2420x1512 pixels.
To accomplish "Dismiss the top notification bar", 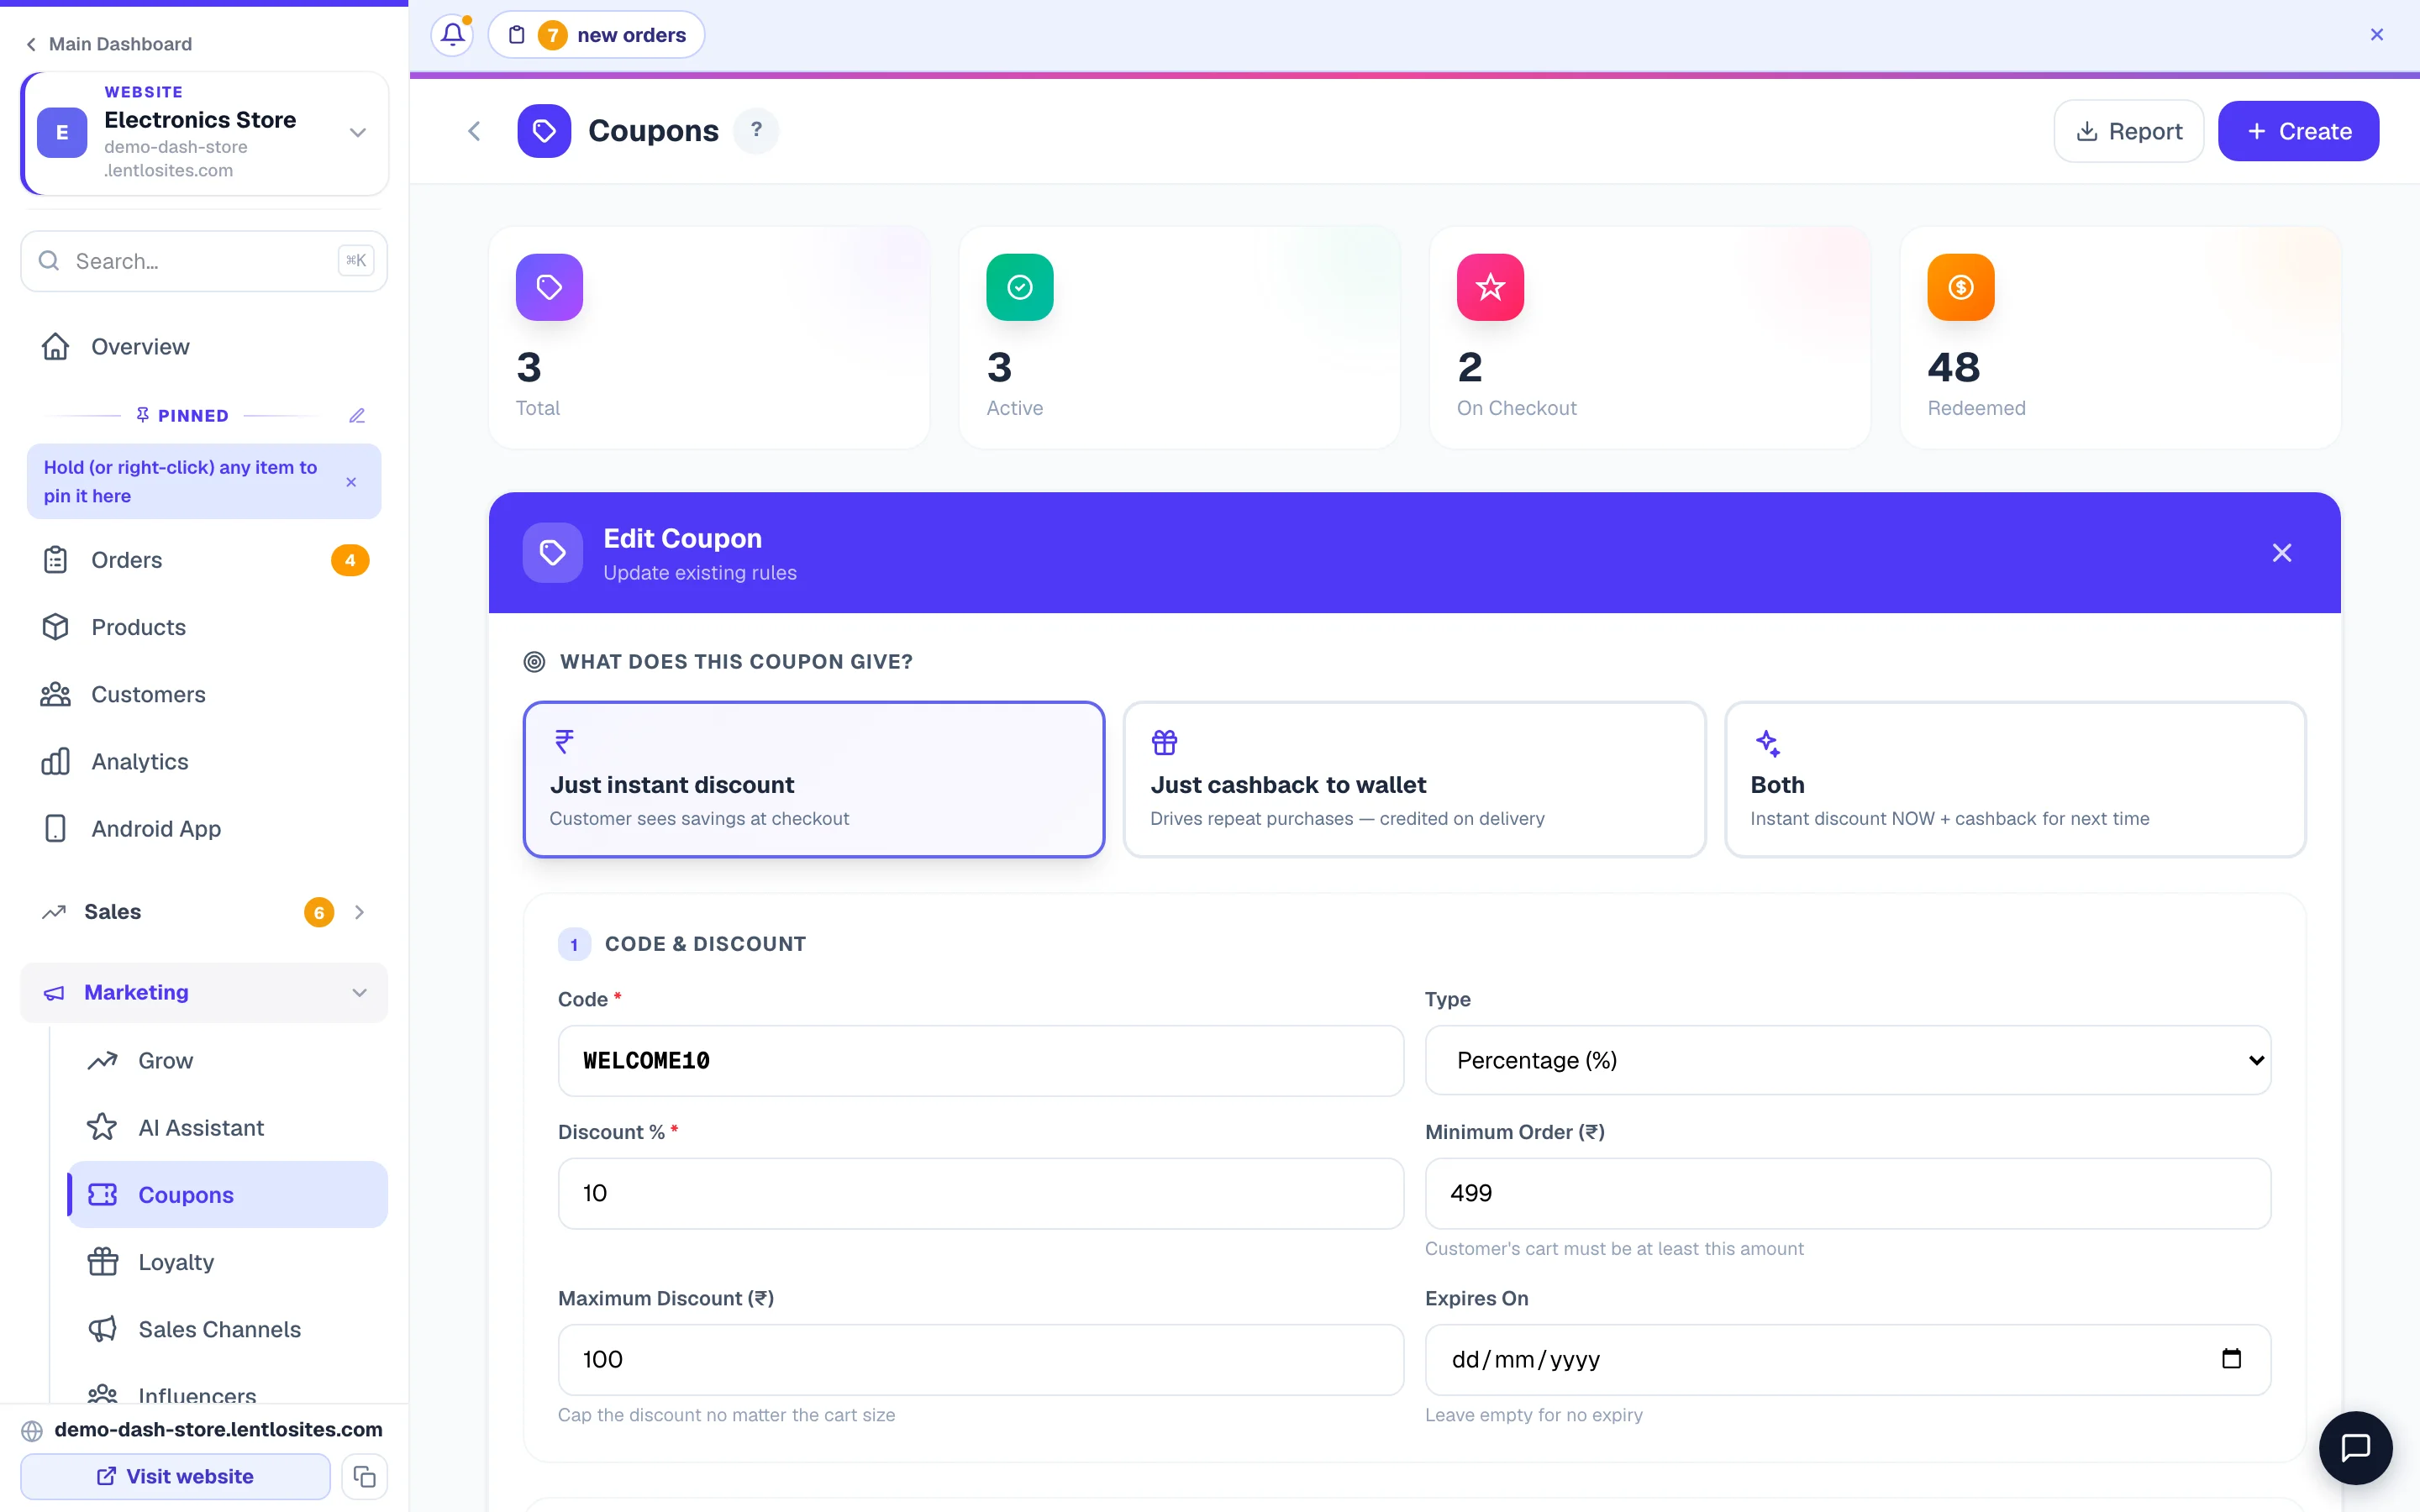I will (x=2377, y=35).
